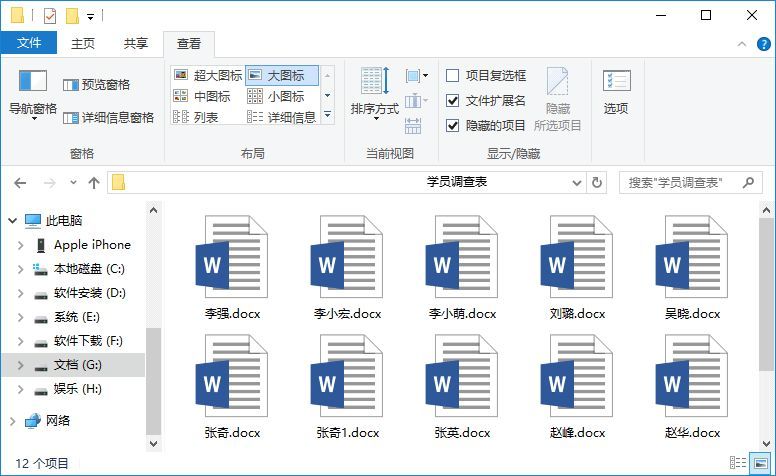776x476 pixels.
Task: Click the search magnifier icon
Action: point(749,183)
